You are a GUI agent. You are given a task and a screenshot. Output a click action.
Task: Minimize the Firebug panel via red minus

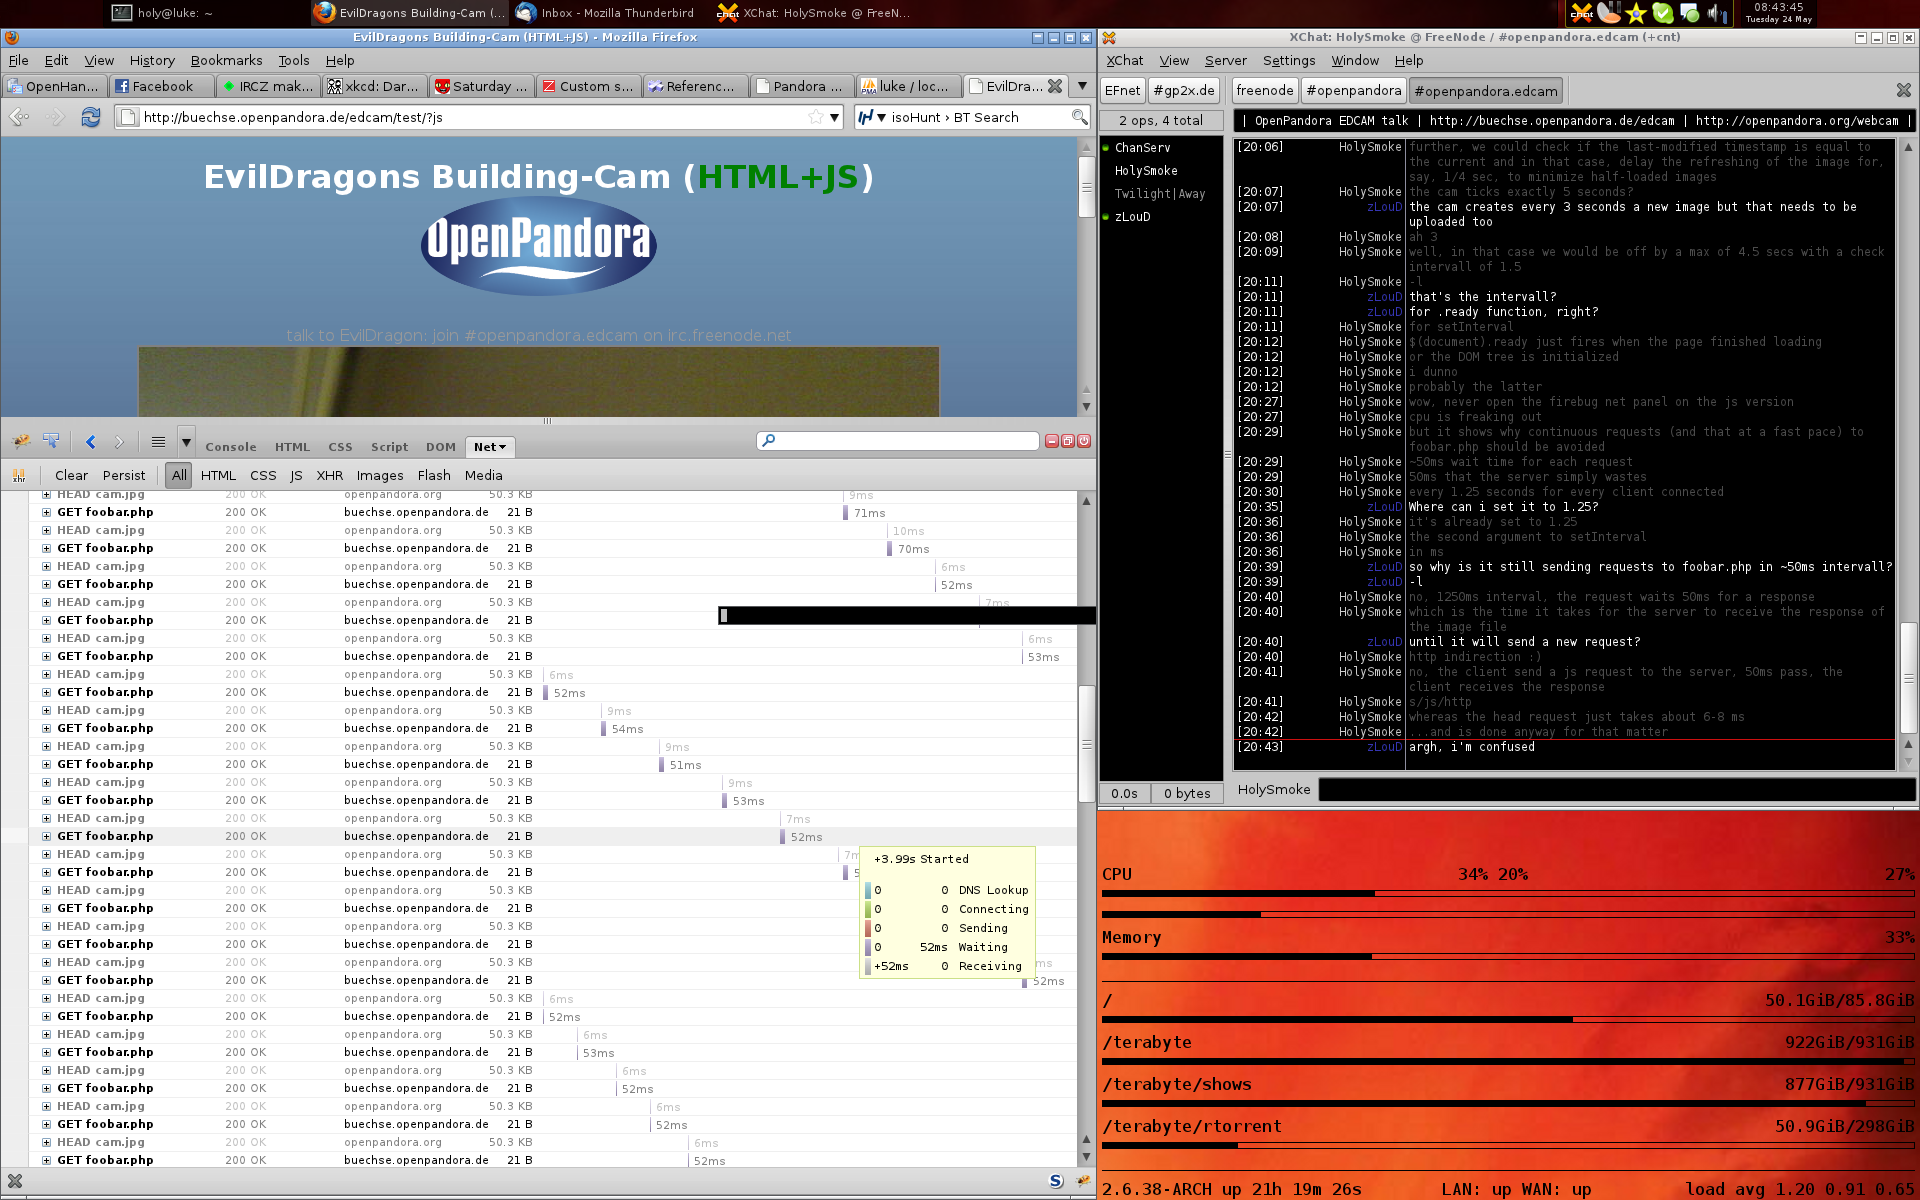point(1051,441)
